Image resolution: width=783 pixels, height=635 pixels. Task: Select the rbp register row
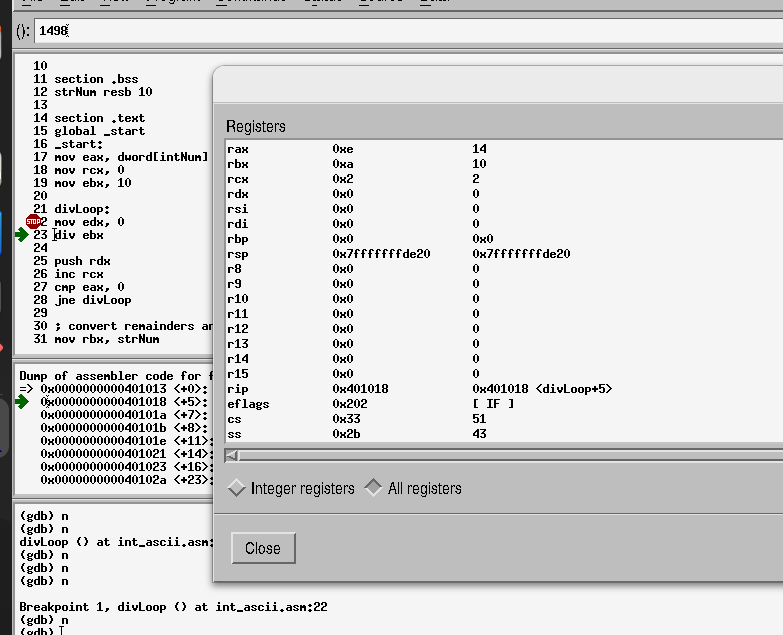point(504,239)
